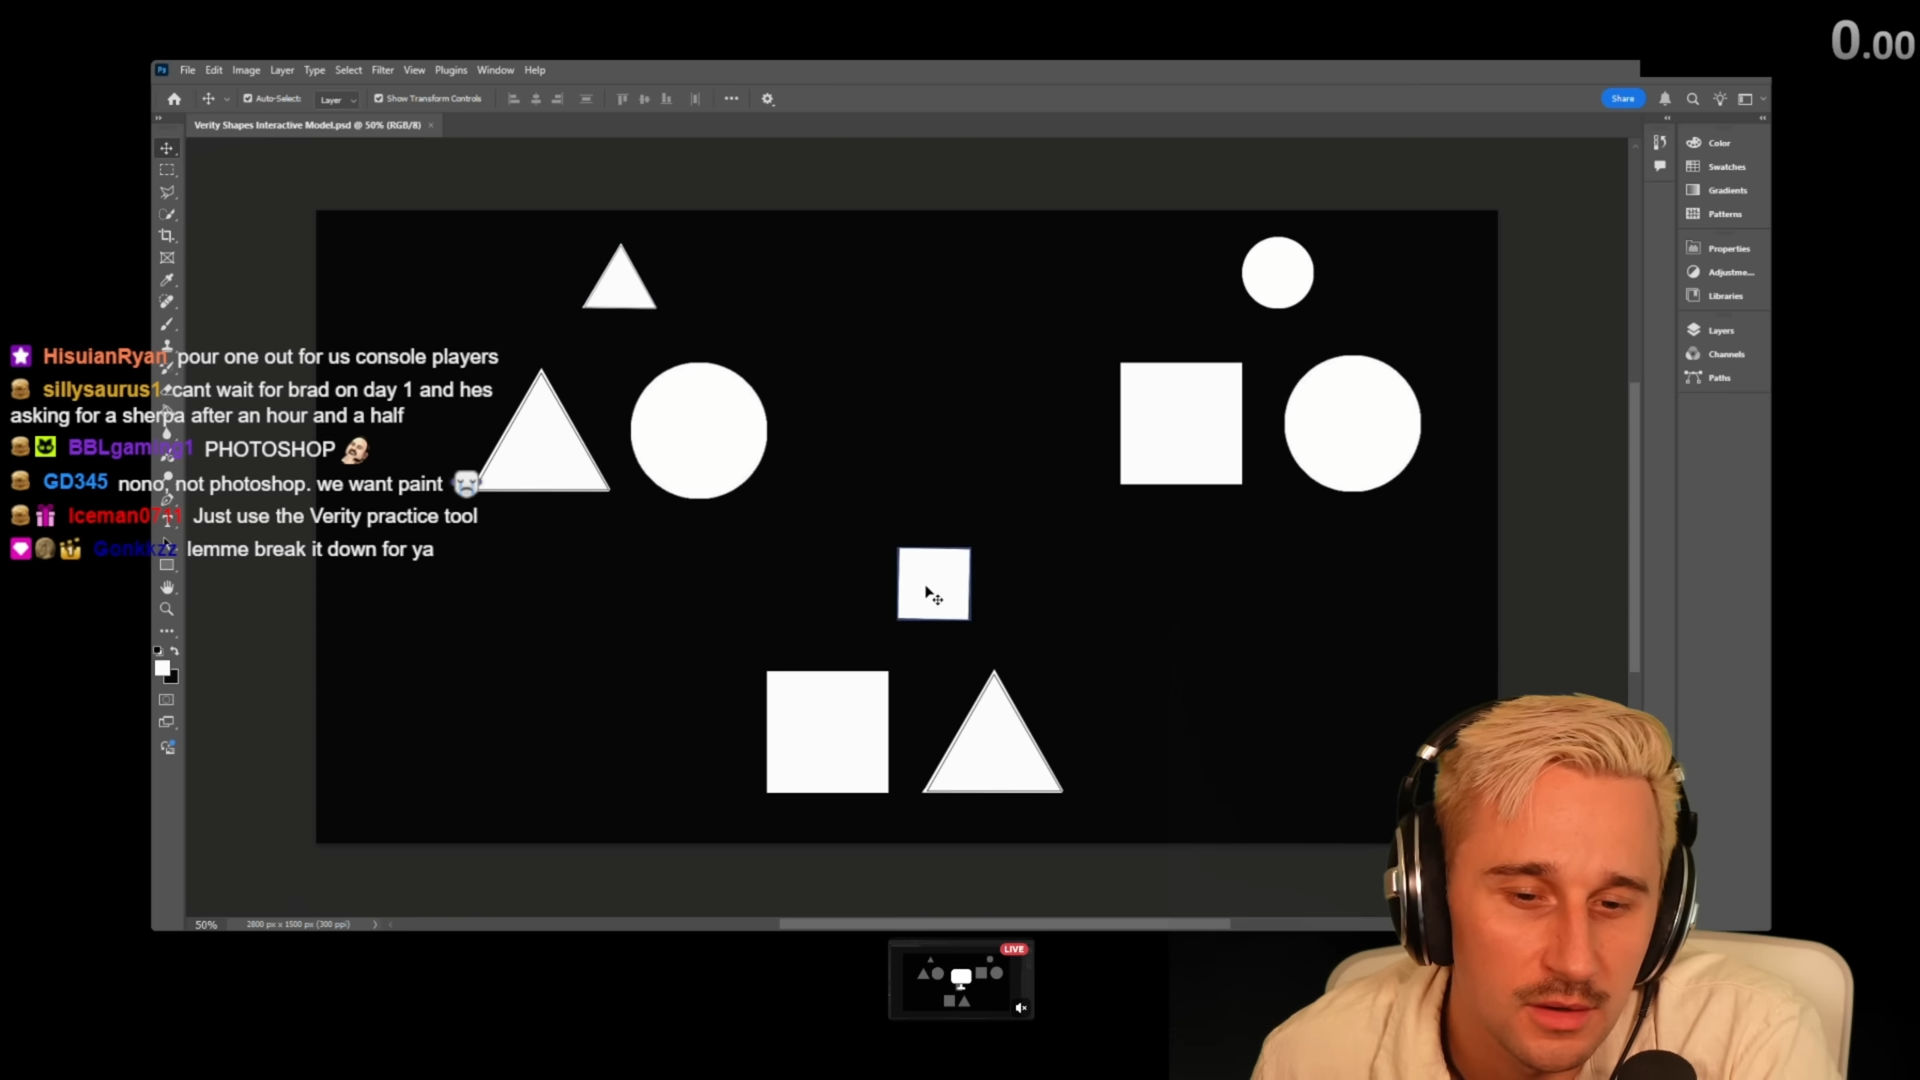Swap foreground and background colors
This screenshot has height=1080, width=1920.
[x=175, y=651]
